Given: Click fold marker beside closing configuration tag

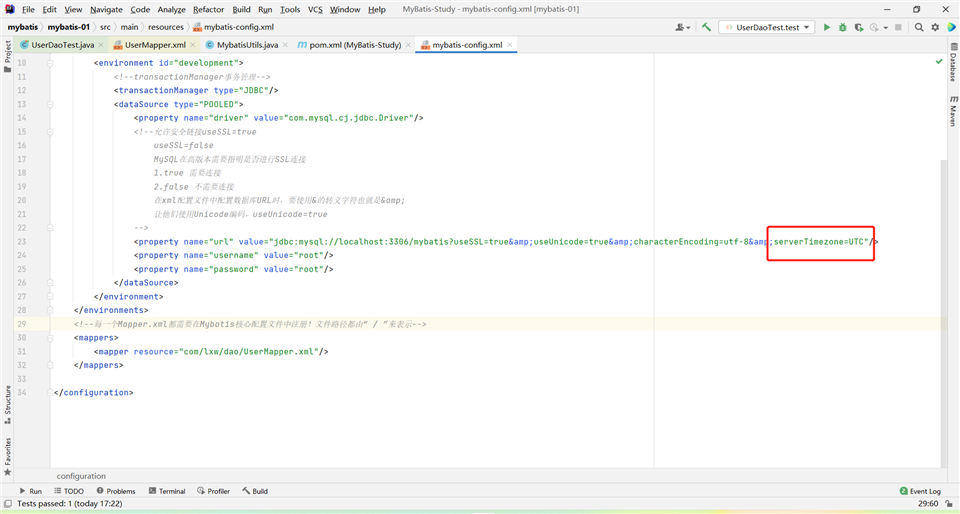Looking at the screenshot, I should coord(50,393).
